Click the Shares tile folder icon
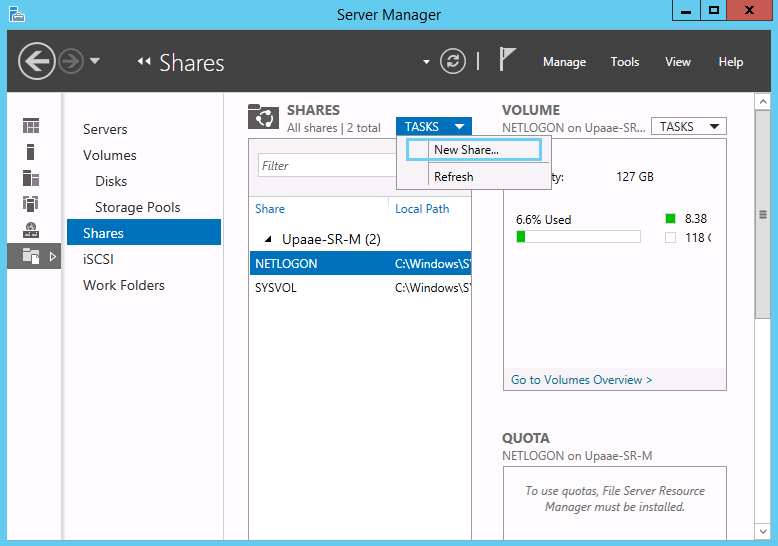778x546 pixels. click(263, 117)
